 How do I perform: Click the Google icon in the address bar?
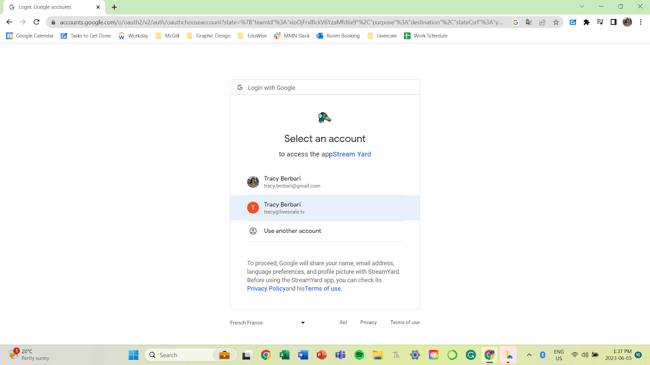515,22
